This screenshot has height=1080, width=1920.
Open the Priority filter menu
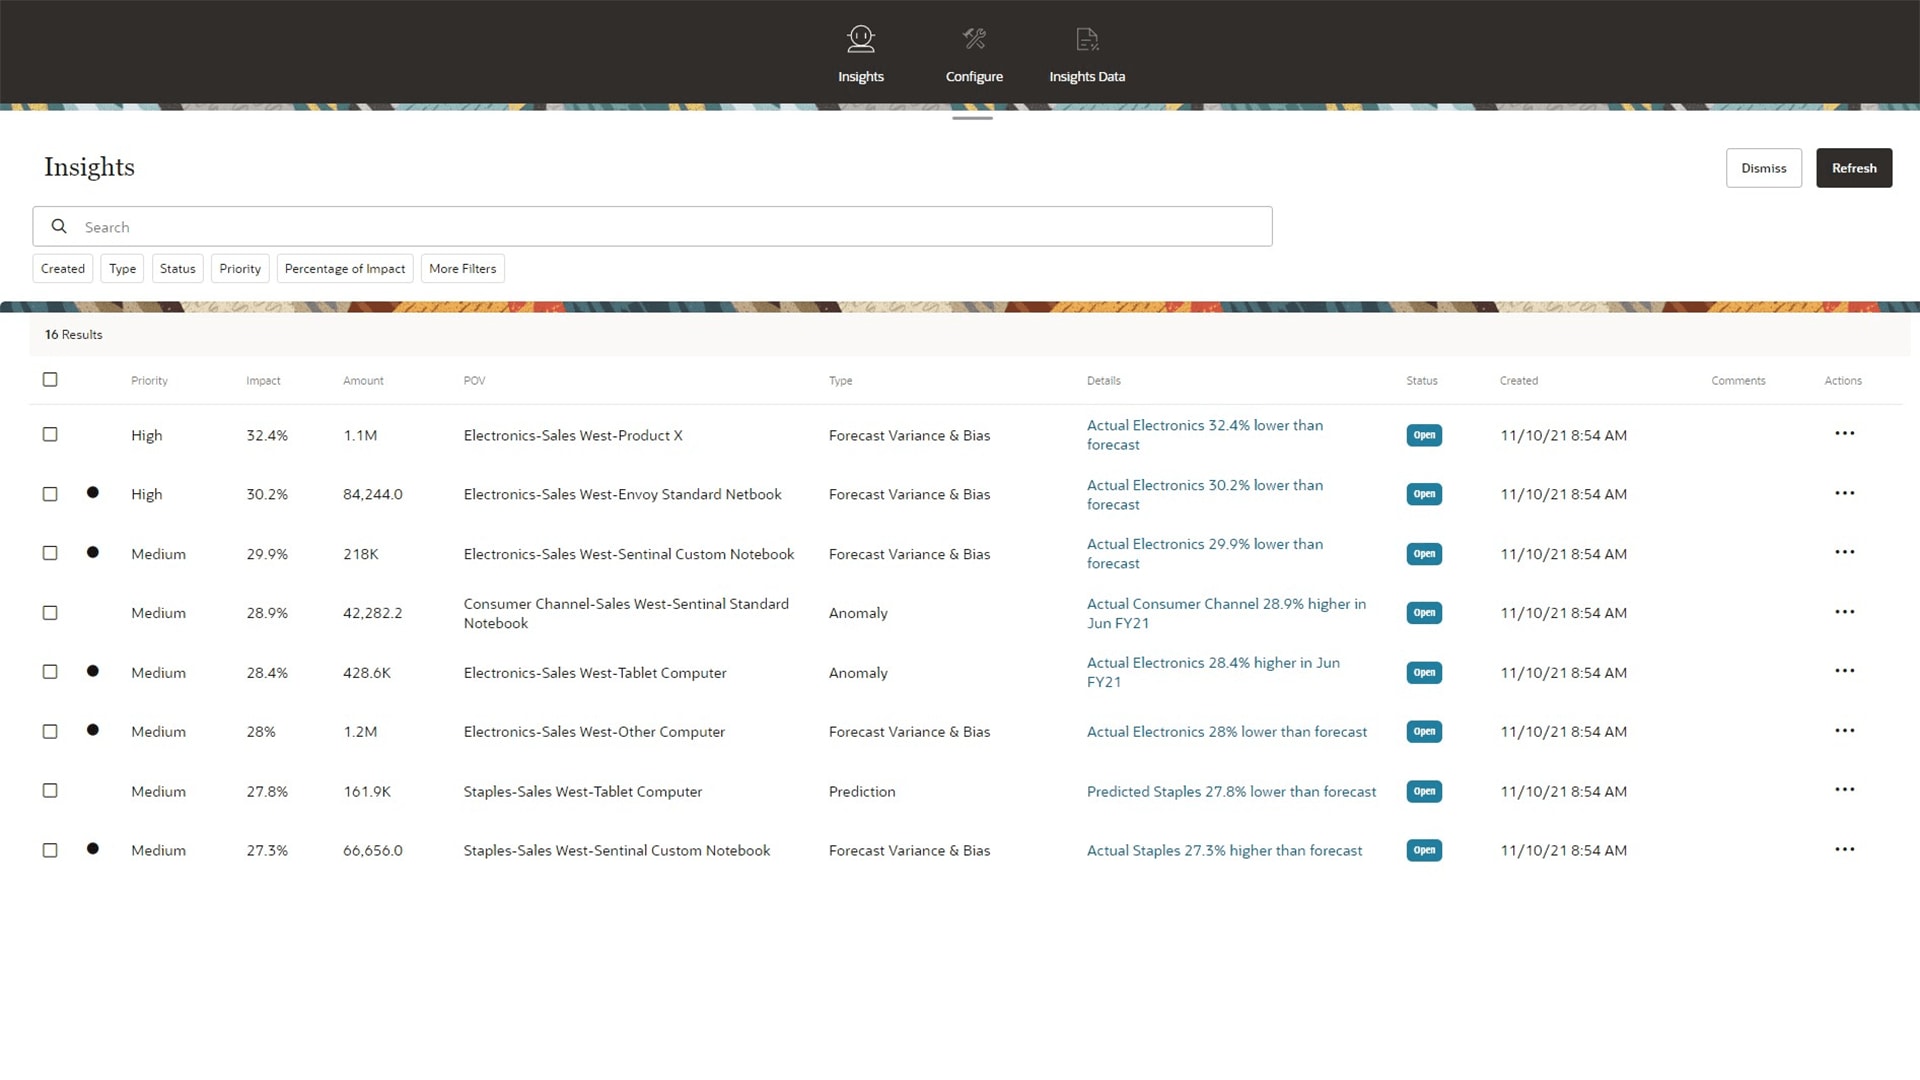click(239, 268)
